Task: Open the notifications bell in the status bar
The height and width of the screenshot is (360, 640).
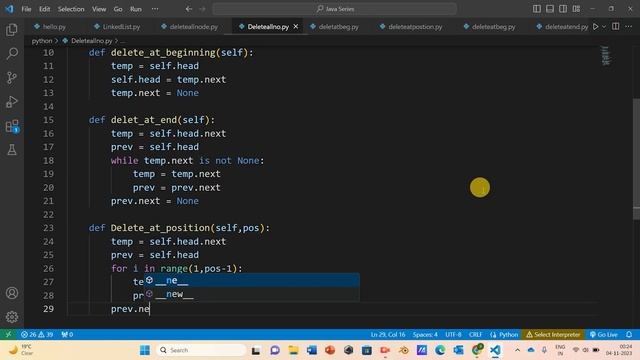Action: [629, 334]
